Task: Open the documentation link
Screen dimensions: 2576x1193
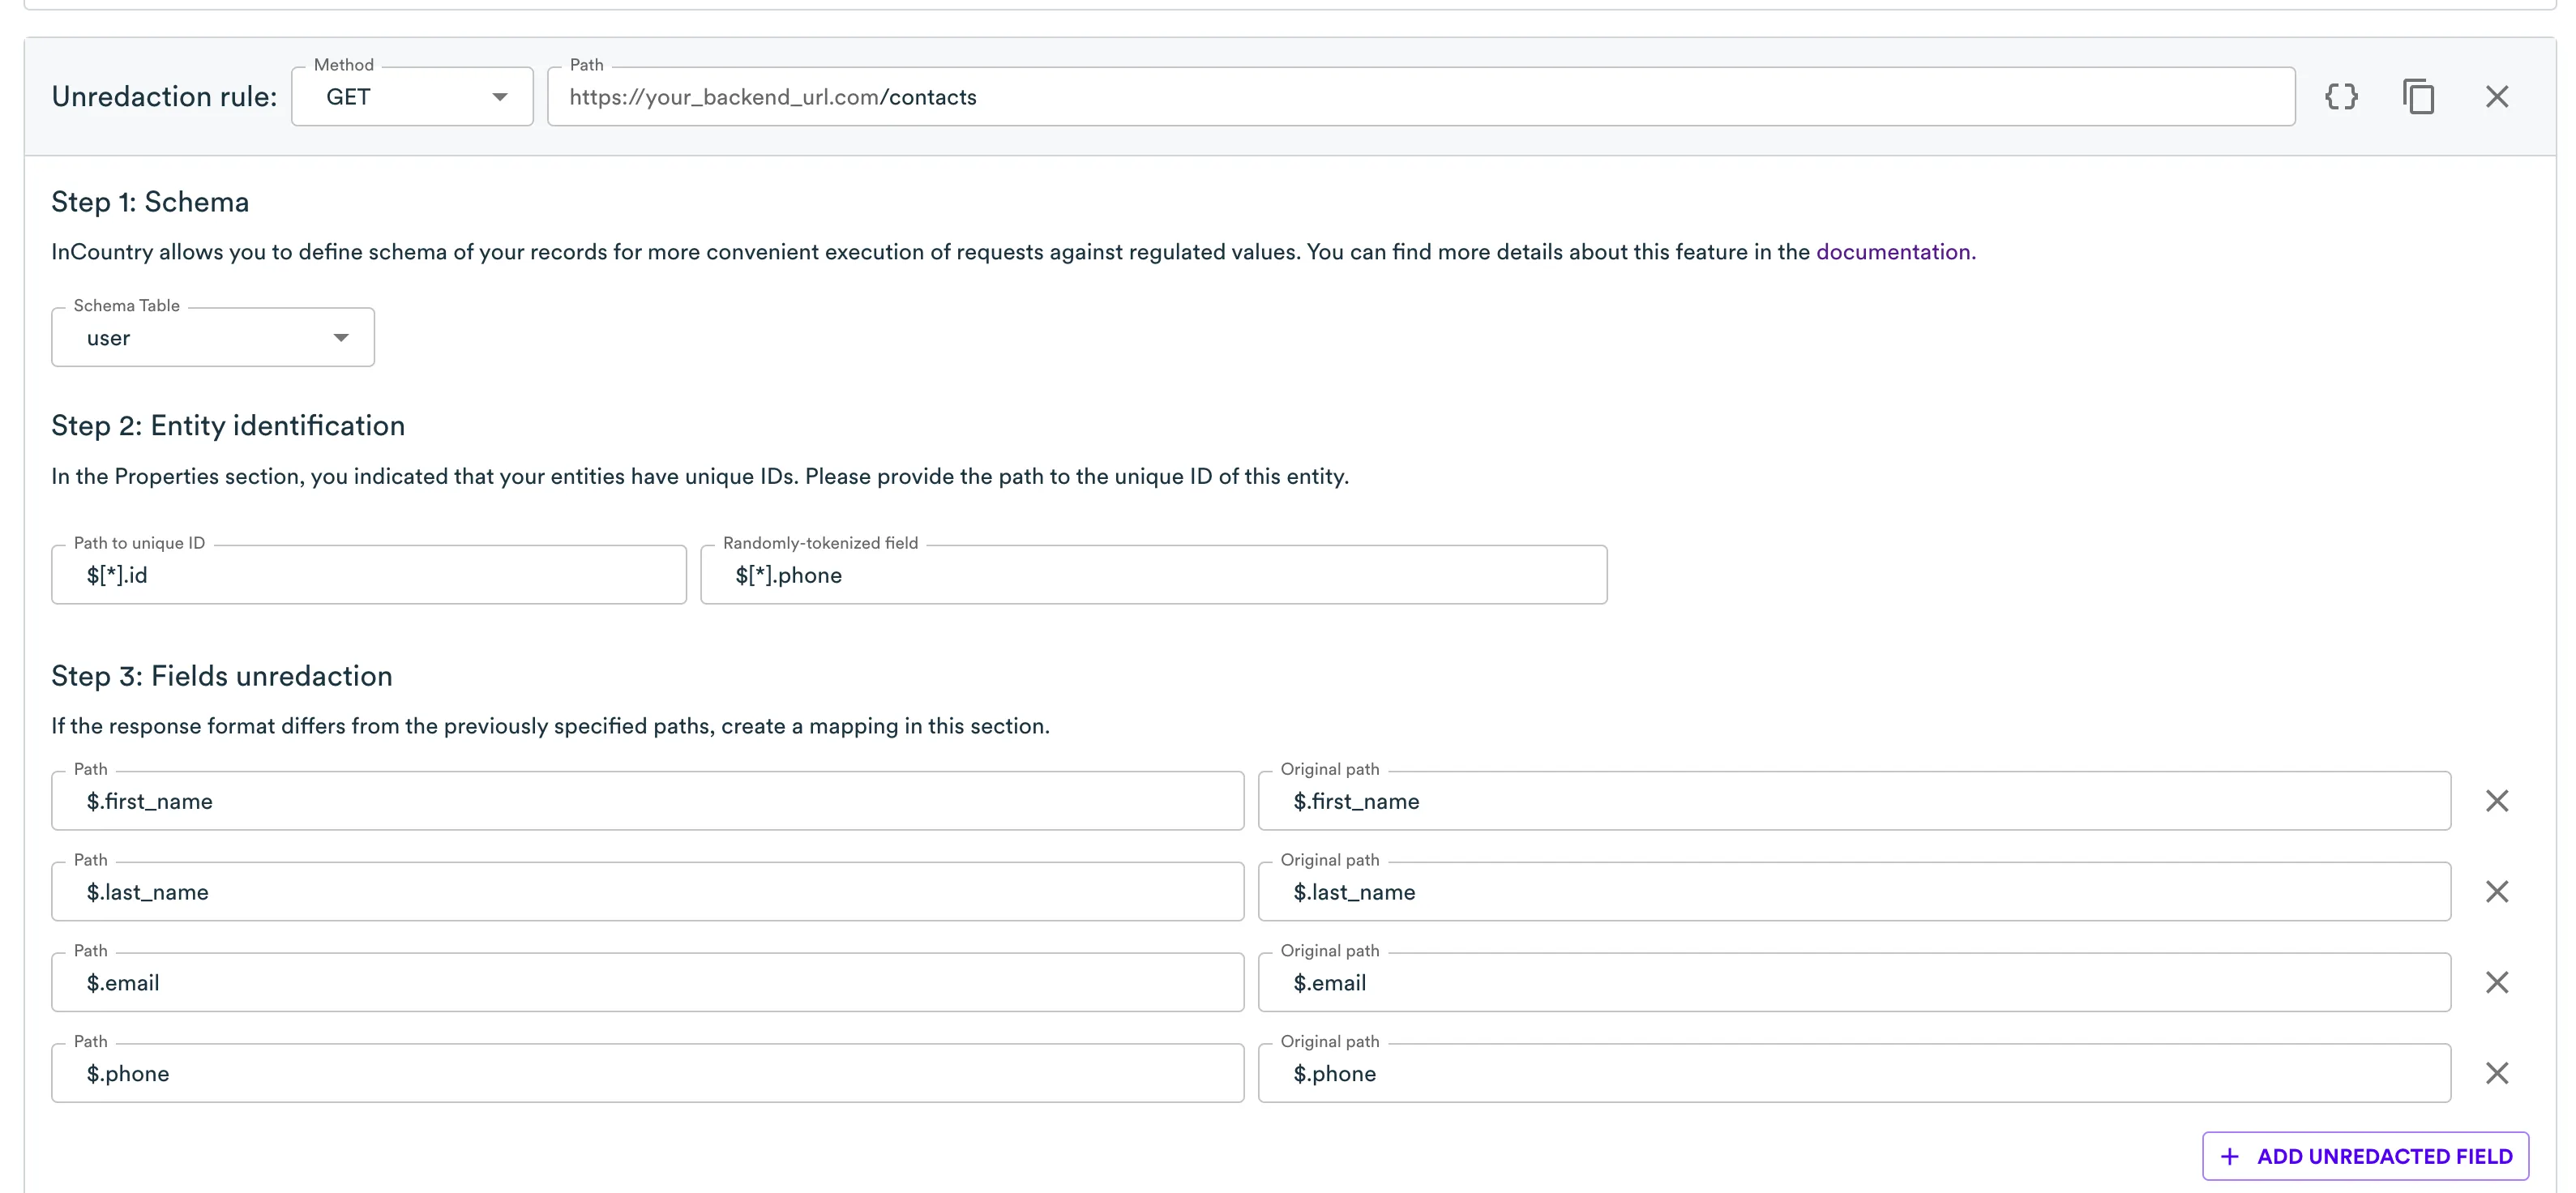Action: tap(1894, 252)
